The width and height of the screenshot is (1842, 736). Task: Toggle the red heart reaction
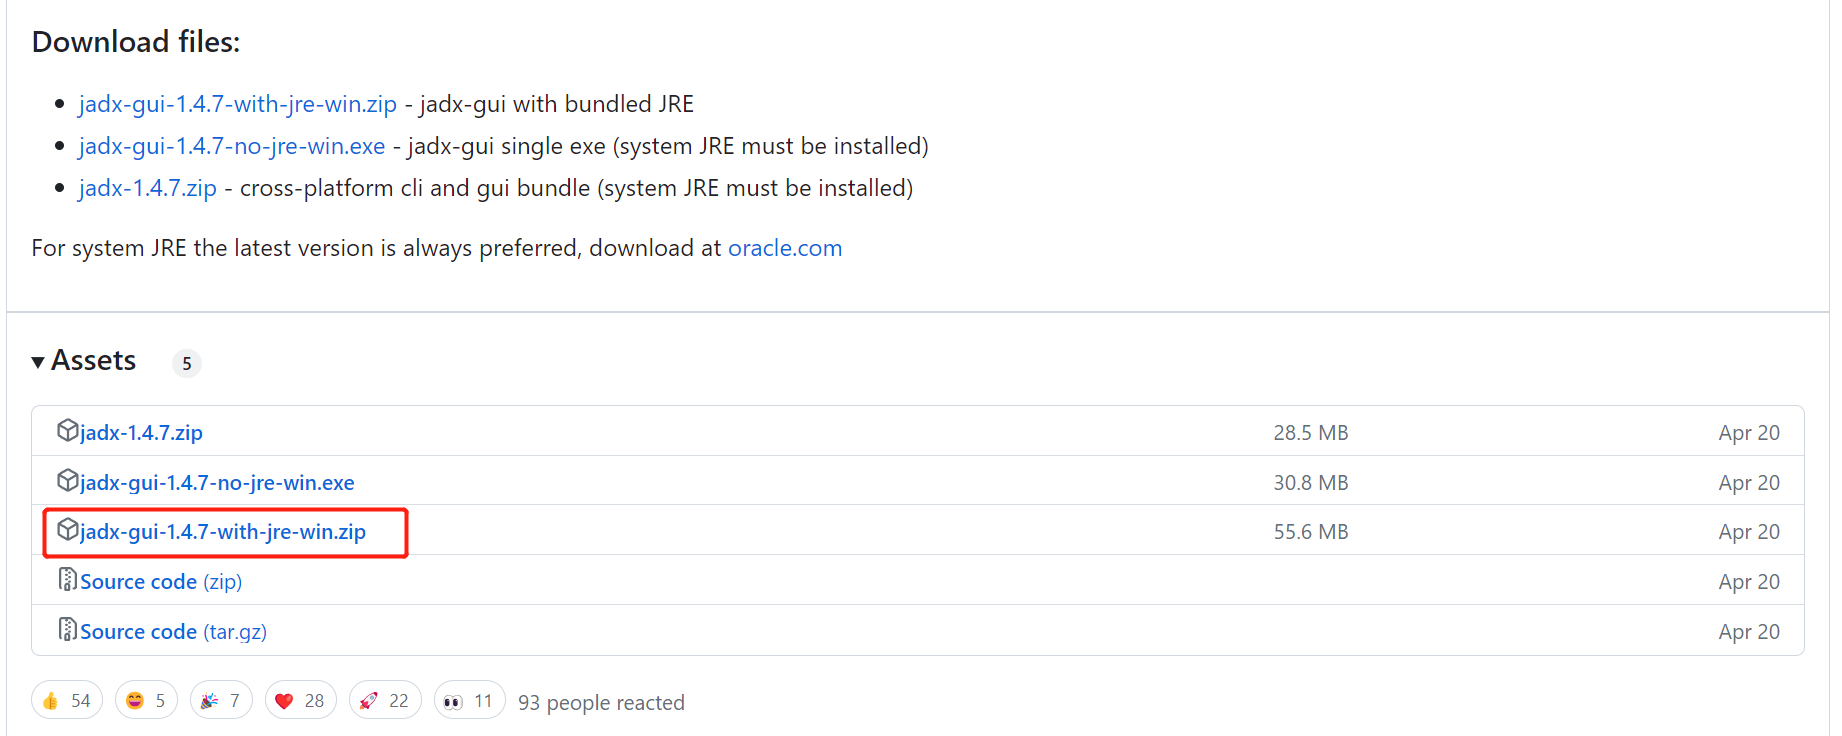300,701
